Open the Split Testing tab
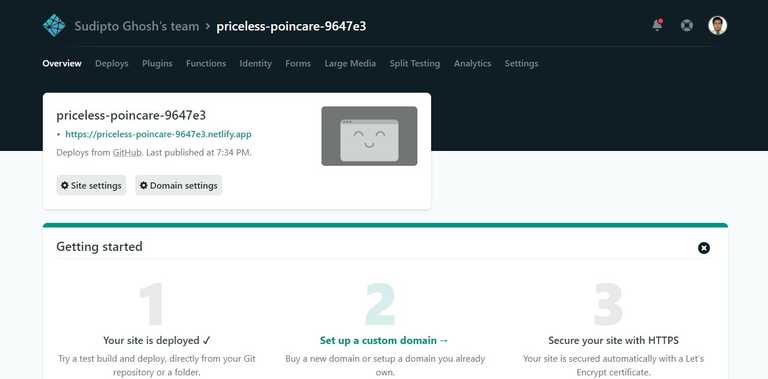The height and width of the screenshot is (379, 768). [415, 64]
